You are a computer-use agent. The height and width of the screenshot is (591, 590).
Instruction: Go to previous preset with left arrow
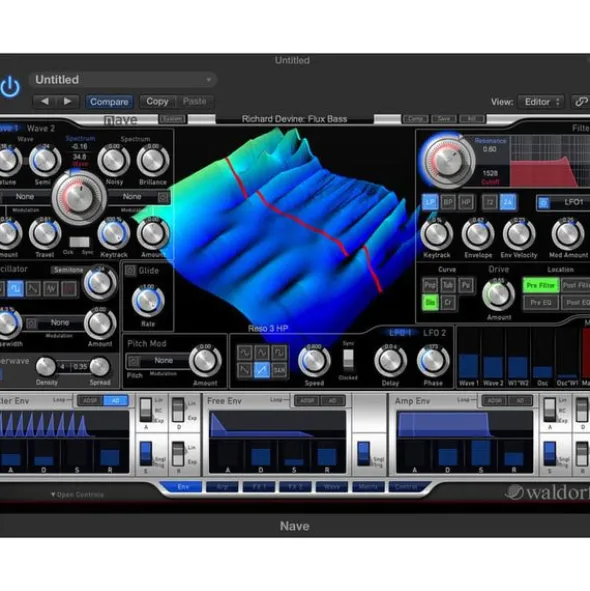(x=45, y=101)
